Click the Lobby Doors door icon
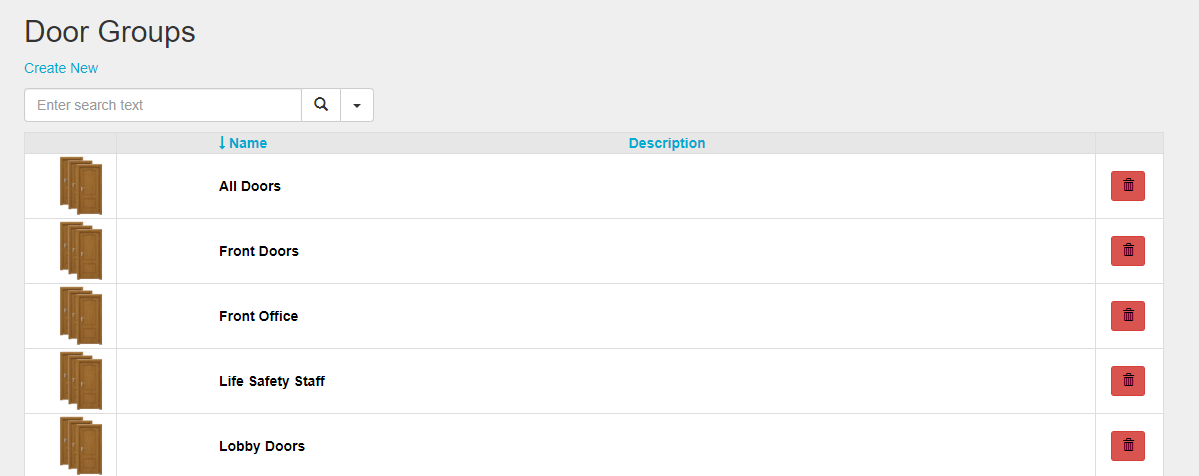The image size is (1199, 476). (x=80, y=446)
